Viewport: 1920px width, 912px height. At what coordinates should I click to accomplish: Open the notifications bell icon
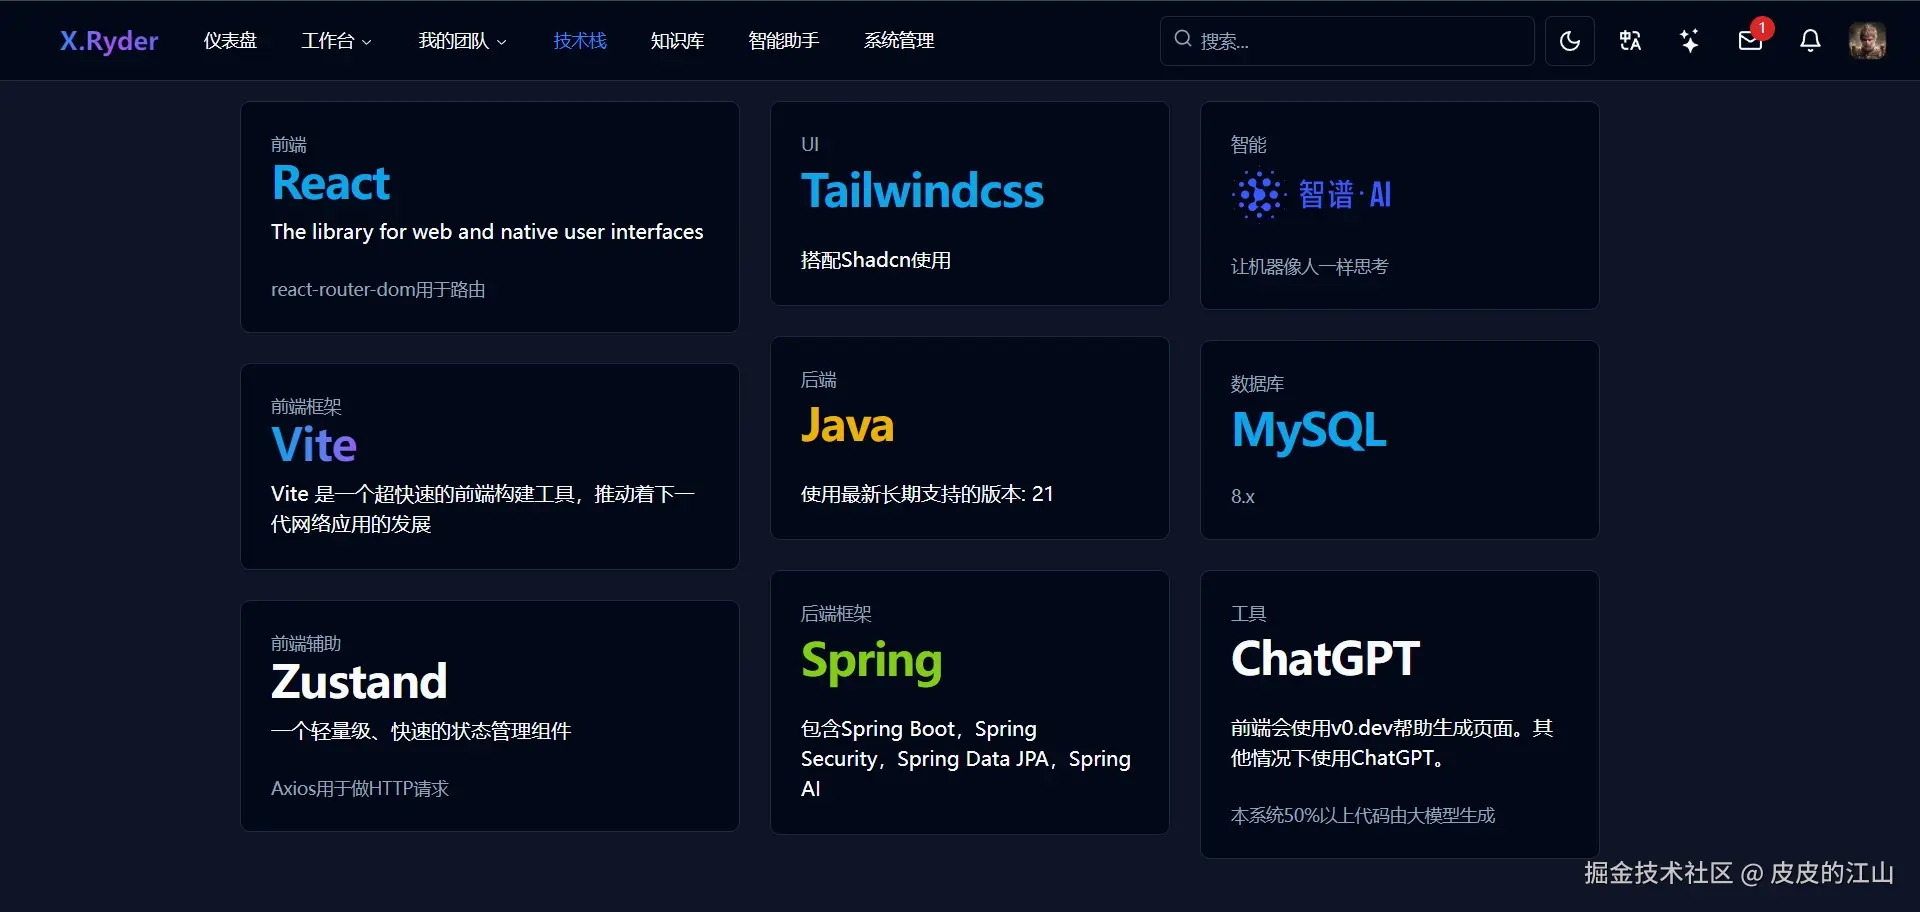coord(1810,41)
